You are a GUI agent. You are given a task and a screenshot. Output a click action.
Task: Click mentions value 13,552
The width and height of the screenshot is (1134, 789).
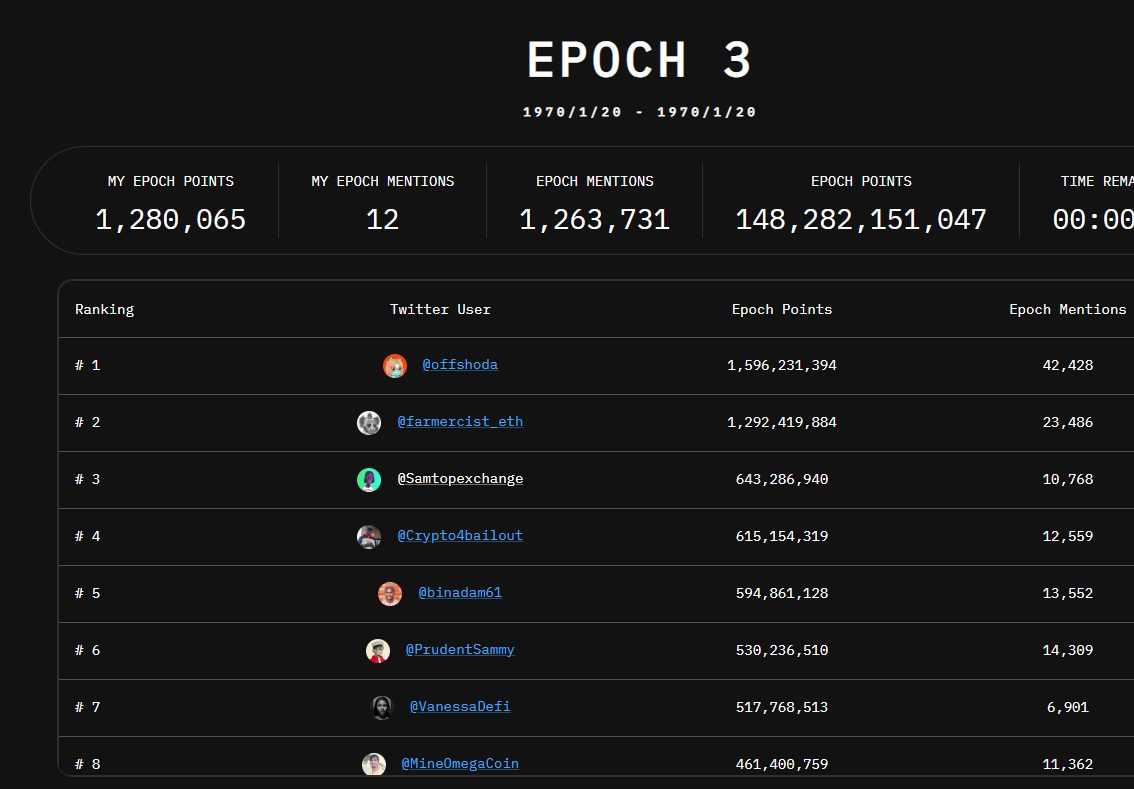[1067, 594]
